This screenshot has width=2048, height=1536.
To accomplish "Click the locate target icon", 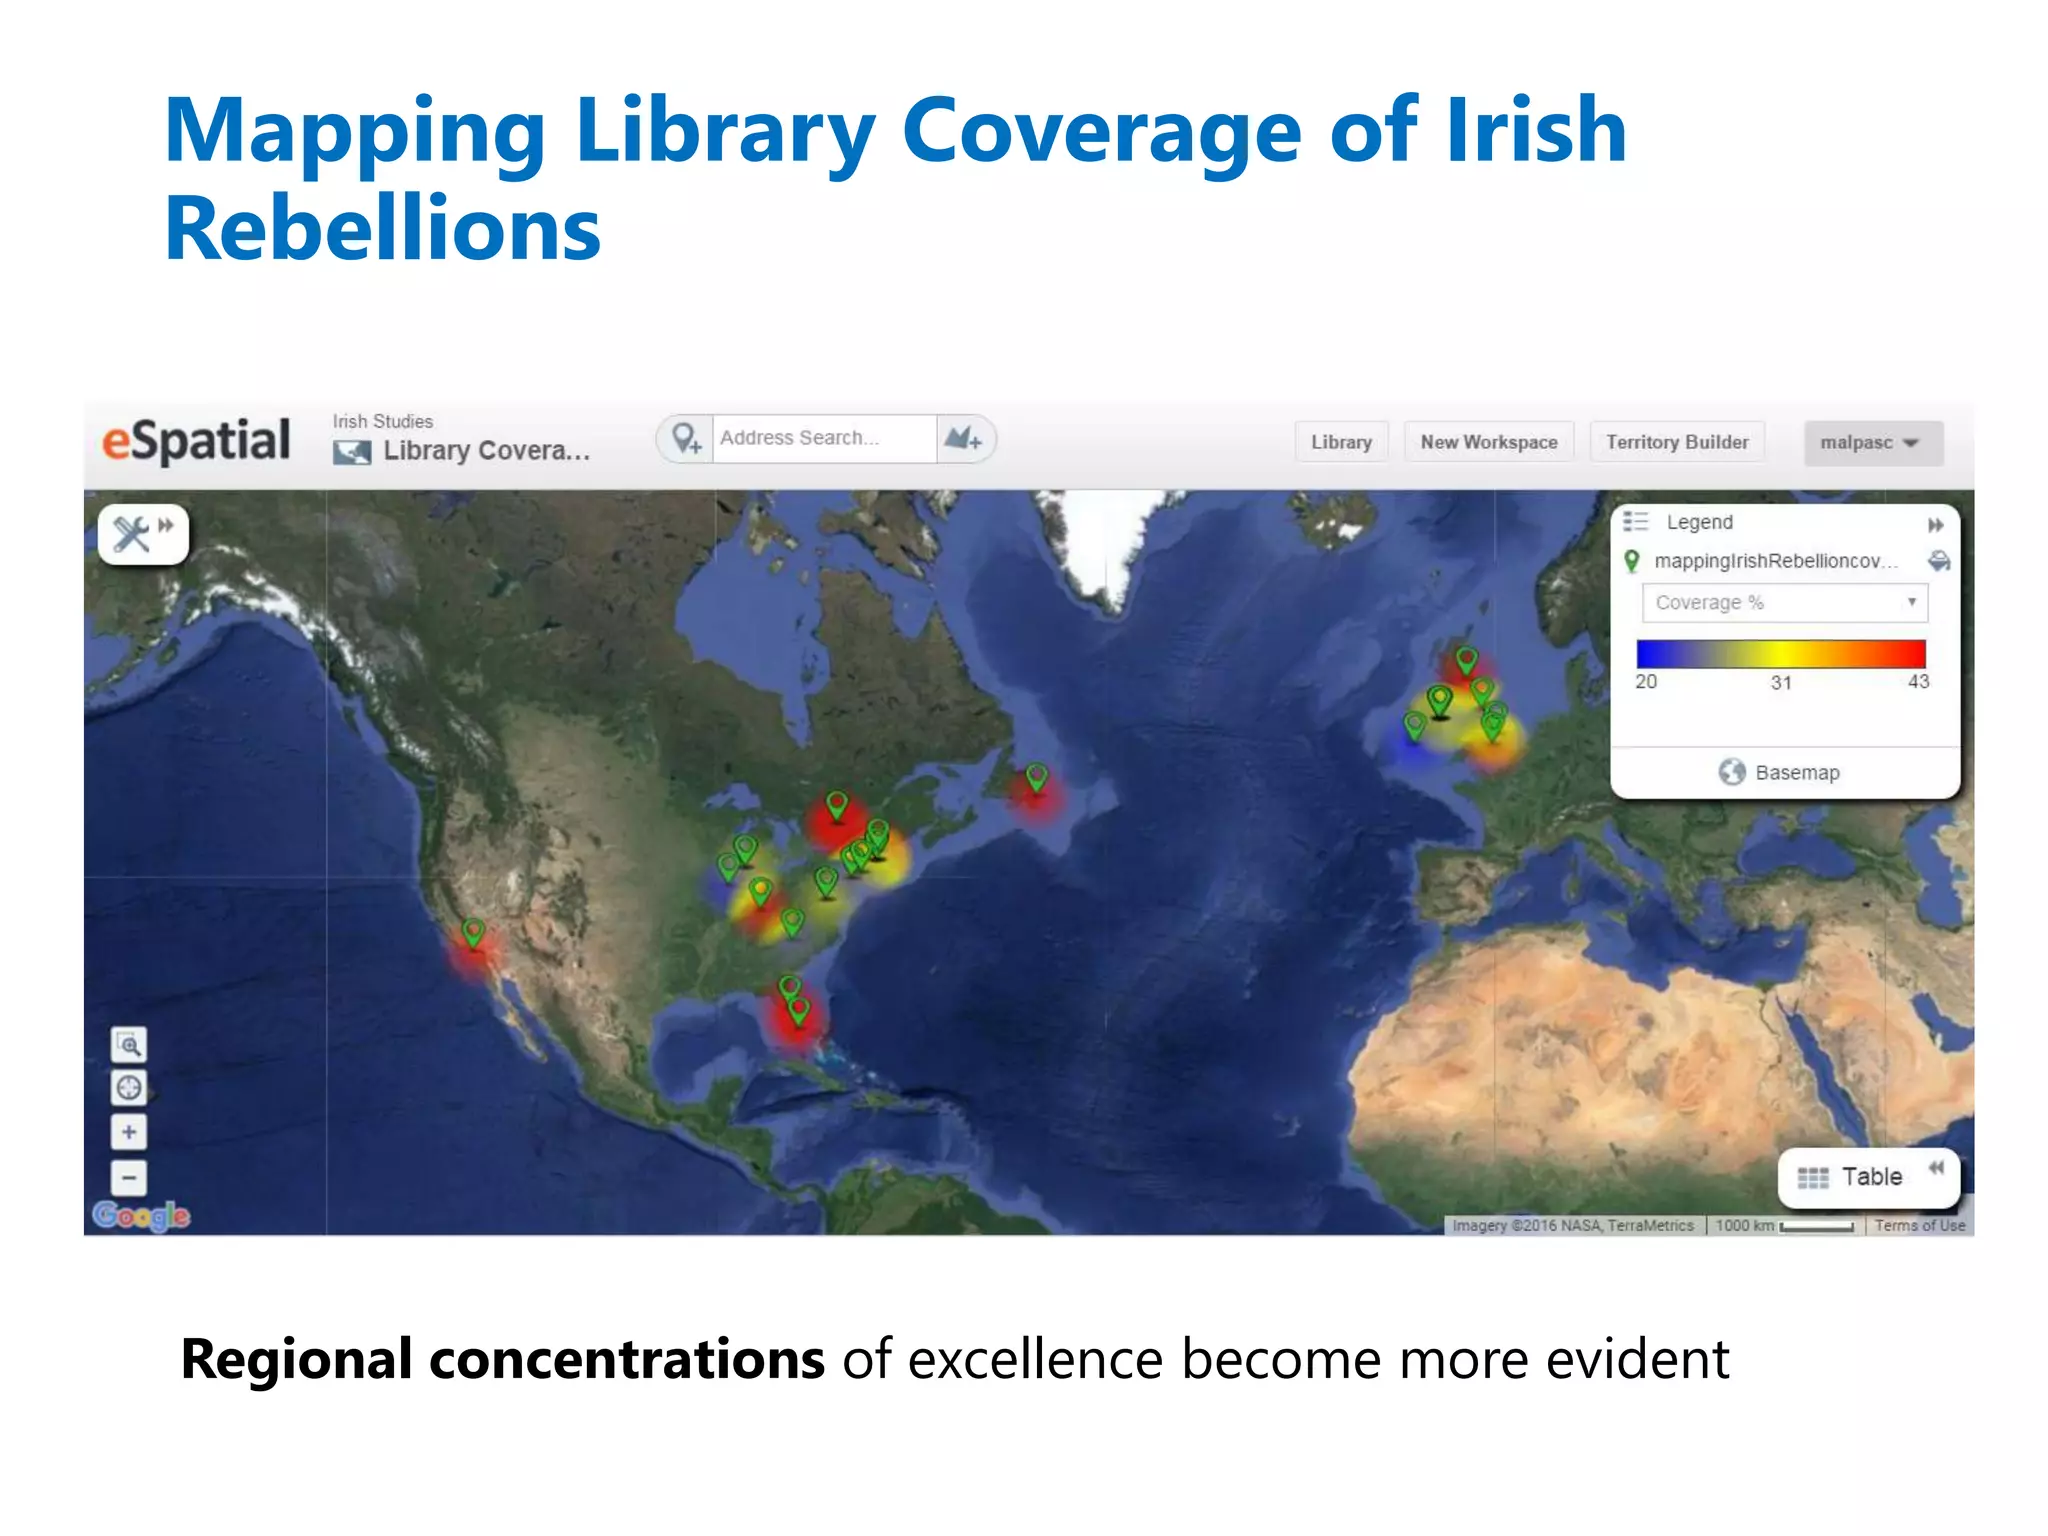I will pyautogui.click(x=129, y=1088).
